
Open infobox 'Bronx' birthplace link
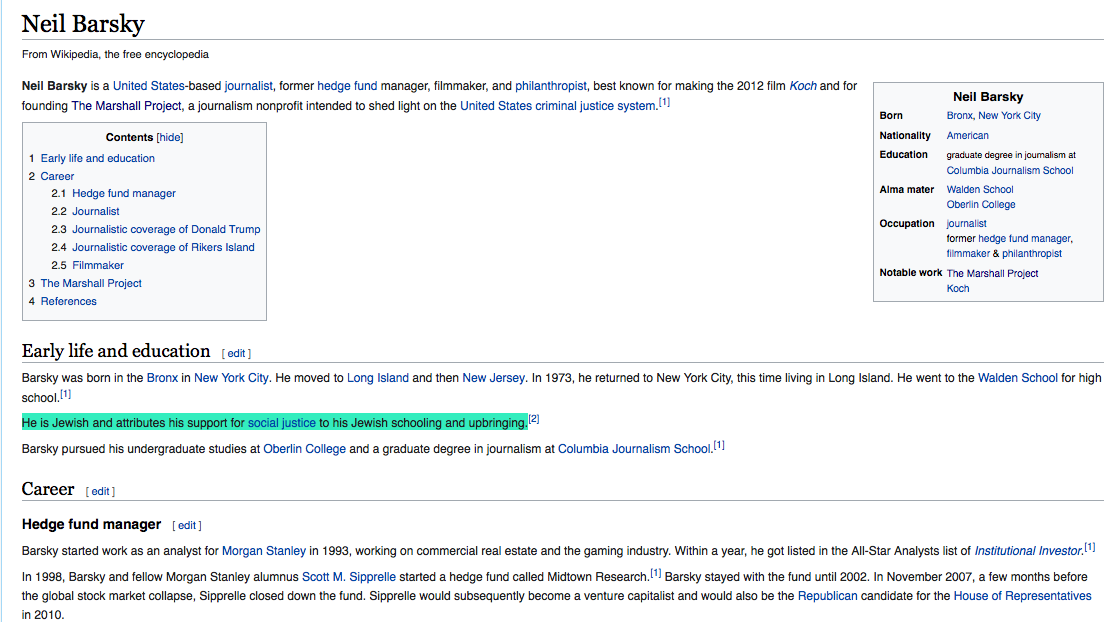959,116
